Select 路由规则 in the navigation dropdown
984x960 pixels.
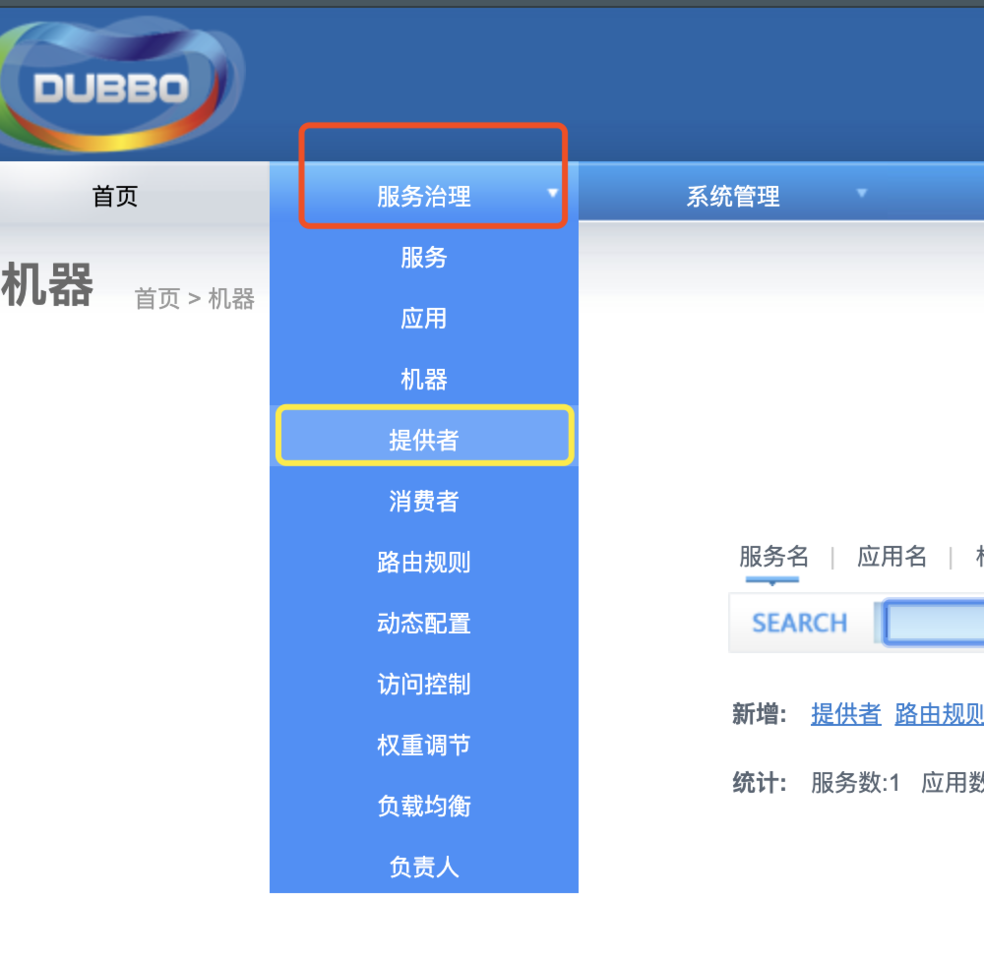point(424,562)
